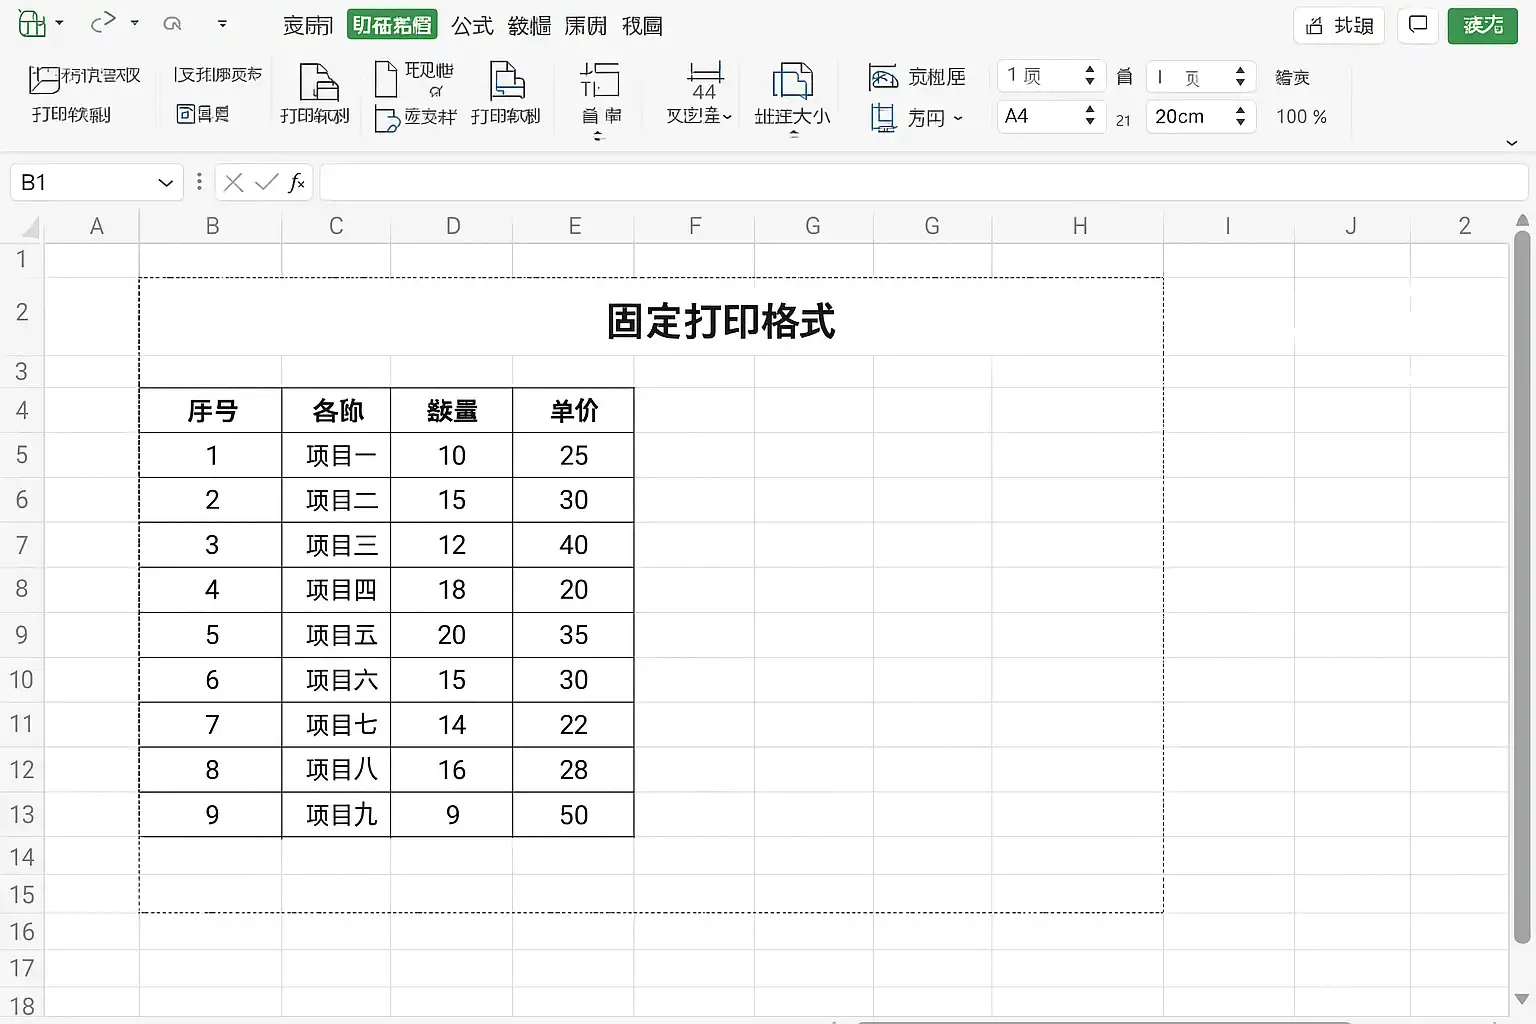Image resolution: width=1536 pixels, height=1024 pixels.
Task: Click the green spreadsheet app icon
Action: (32, 23)
